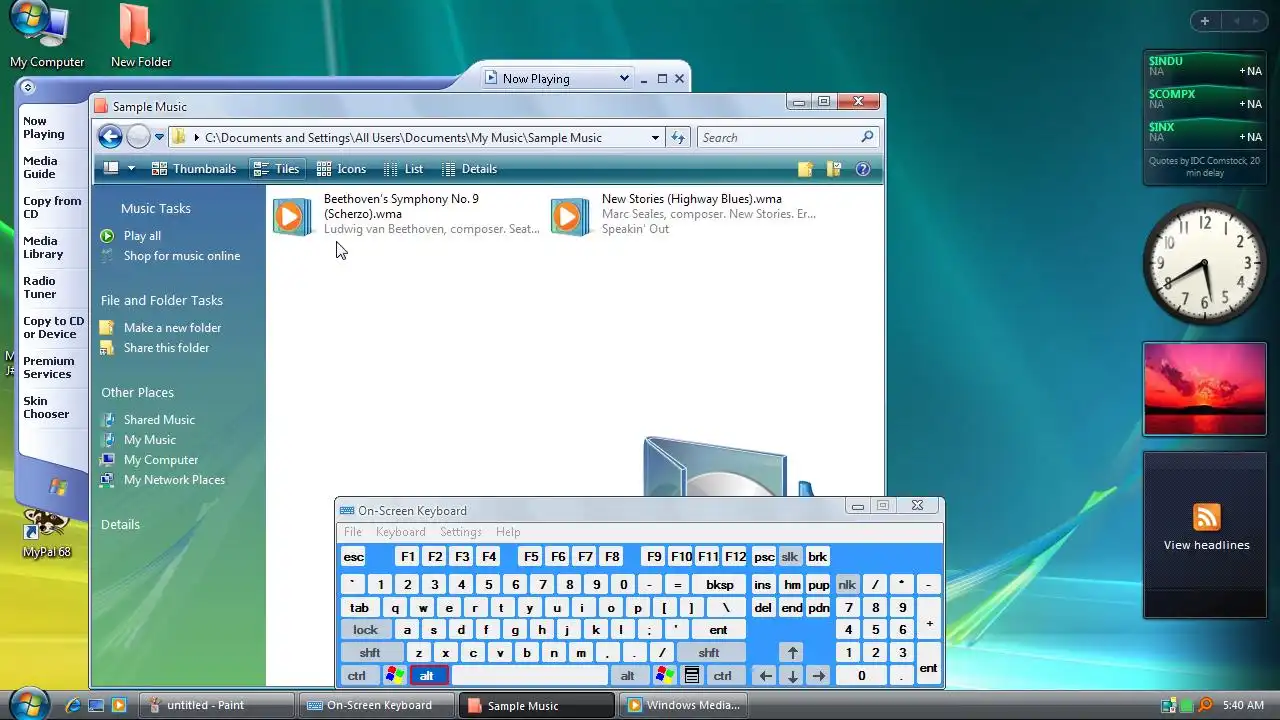Toggle the left shft key
The width and height of the screenshot is (1280, 720).
coord(370,653)
